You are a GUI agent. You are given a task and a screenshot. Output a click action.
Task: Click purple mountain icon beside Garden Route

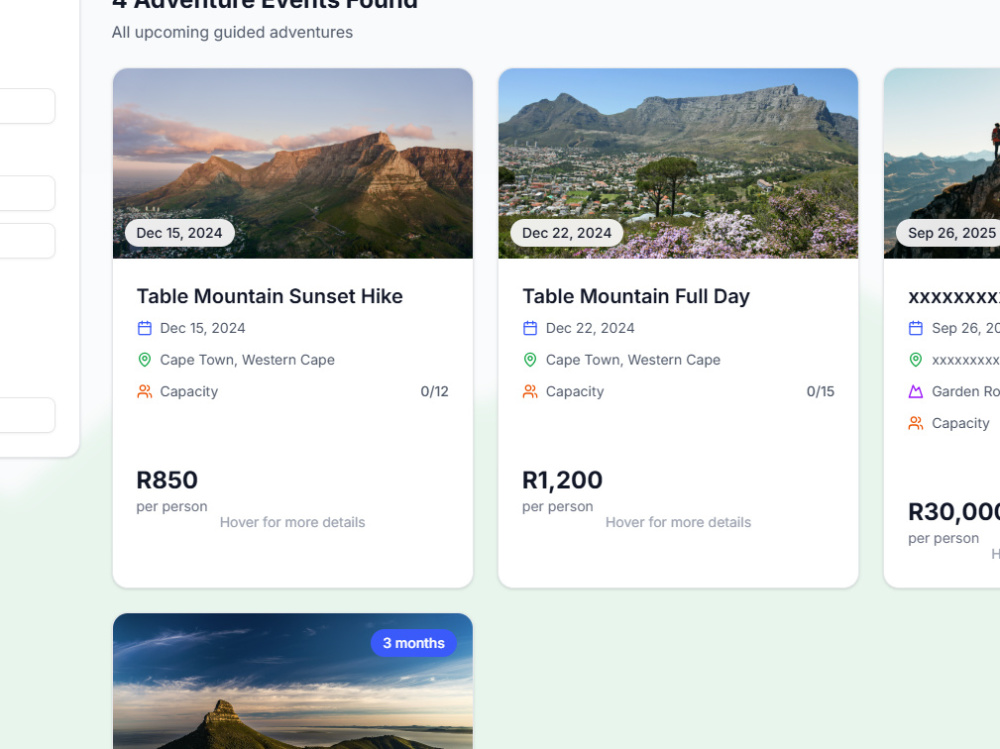click(916, 392)
